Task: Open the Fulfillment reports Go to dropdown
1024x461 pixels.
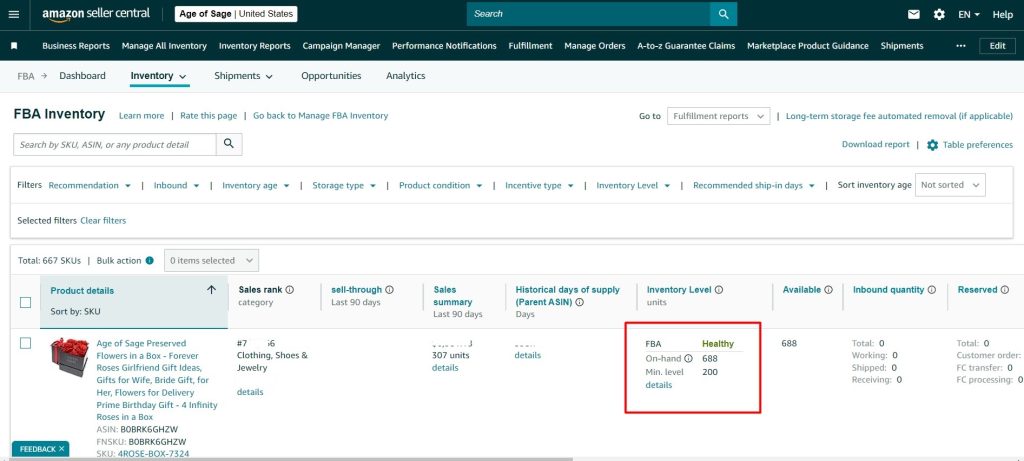Action: [x=718, y=116]
